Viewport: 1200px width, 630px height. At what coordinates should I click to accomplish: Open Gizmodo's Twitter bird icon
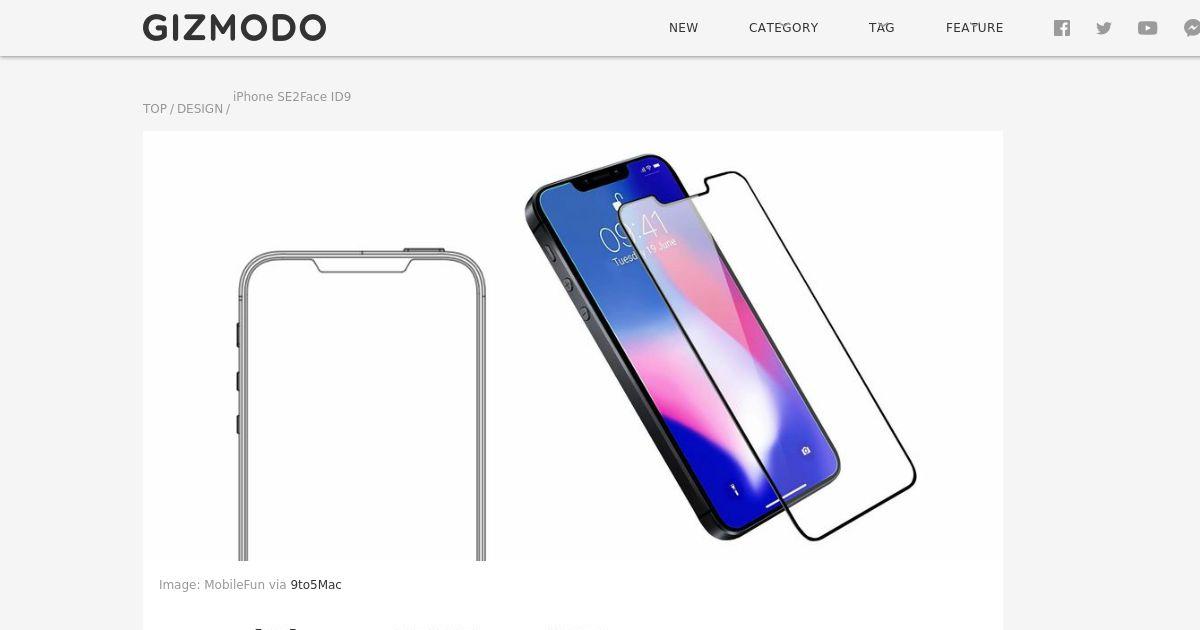coord(1104,28)
